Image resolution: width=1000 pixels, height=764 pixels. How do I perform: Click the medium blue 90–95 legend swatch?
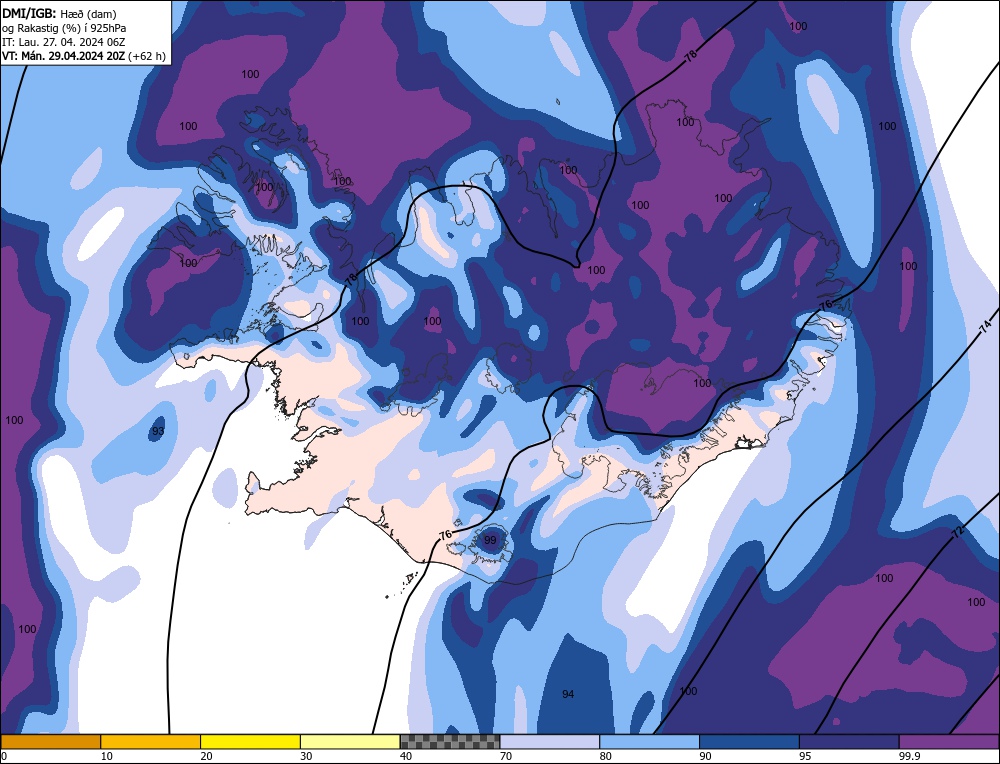point(749,741)
